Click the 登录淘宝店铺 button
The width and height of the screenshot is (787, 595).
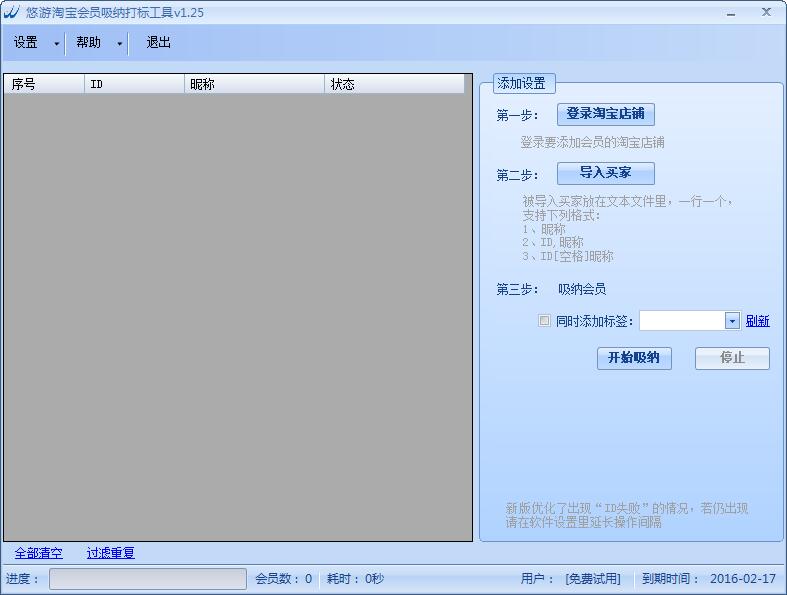point(606,114)
